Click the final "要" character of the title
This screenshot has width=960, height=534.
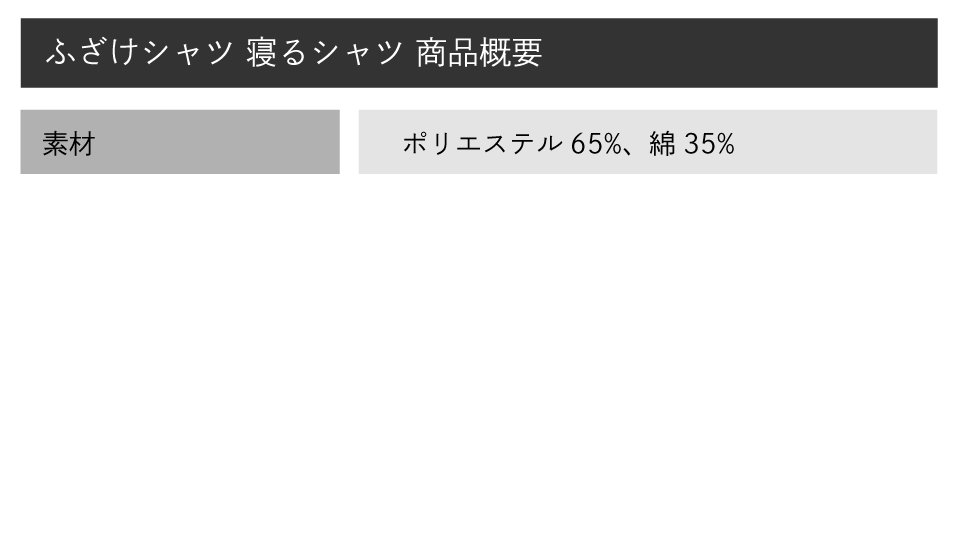[x=527, y=53]
